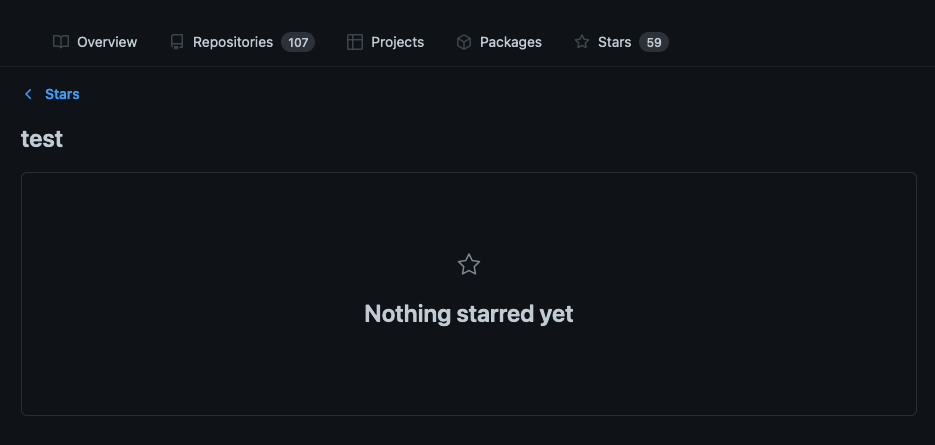
Task: Click the back chevron beside Stars
Action: pos(28,94)
